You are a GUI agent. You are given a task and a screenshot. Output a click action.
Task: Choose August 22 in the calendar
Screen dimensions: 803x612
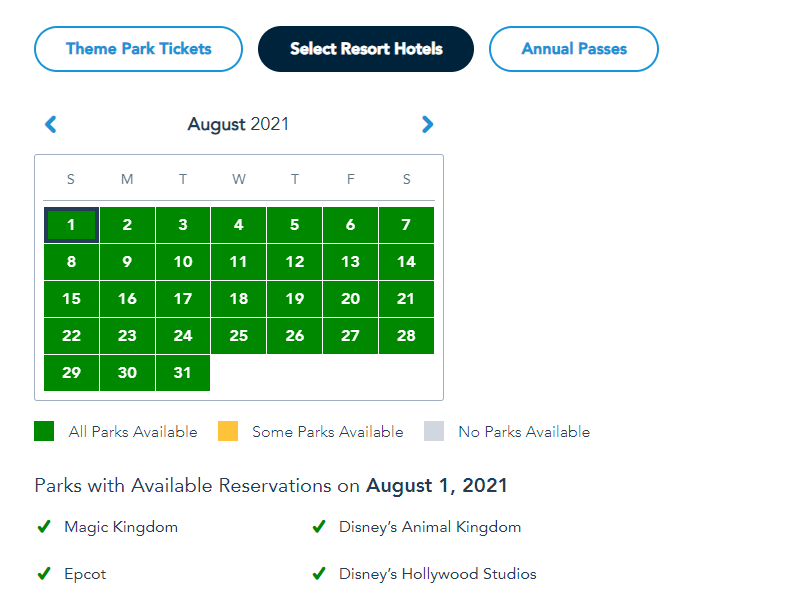(71, 336)
